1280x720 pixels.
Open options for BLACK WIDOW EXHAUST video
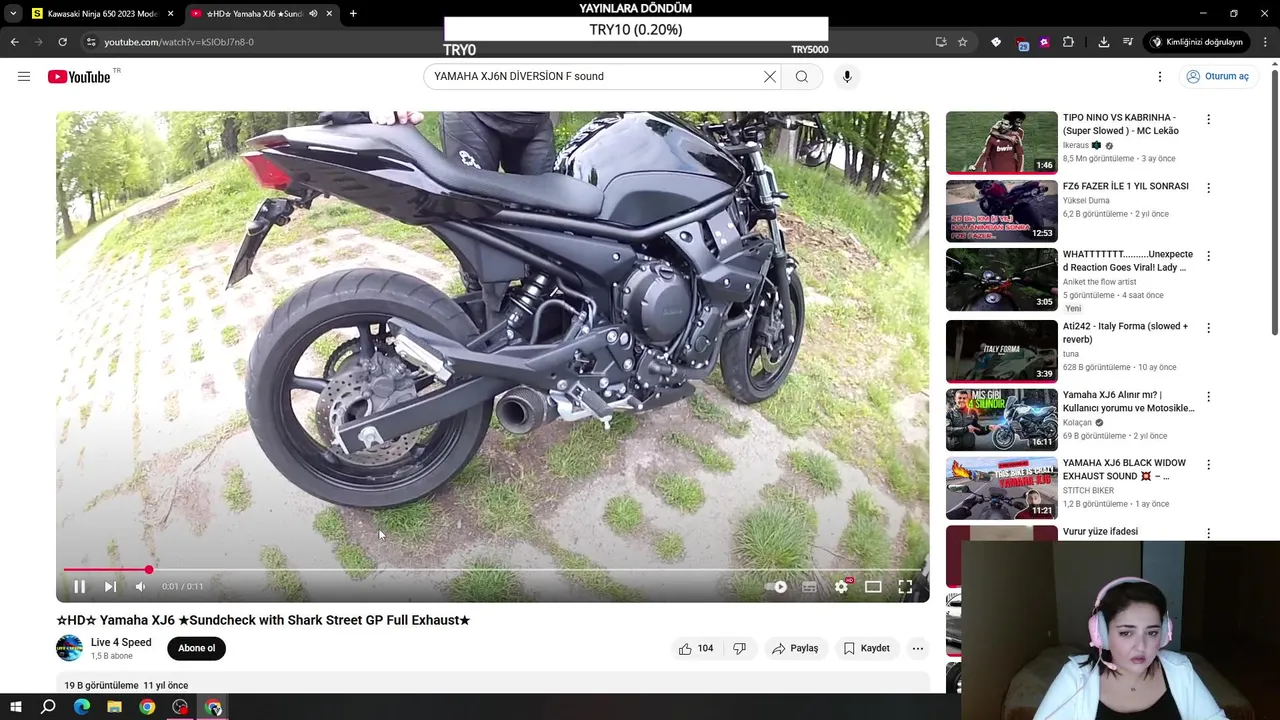click(1208, 464)
